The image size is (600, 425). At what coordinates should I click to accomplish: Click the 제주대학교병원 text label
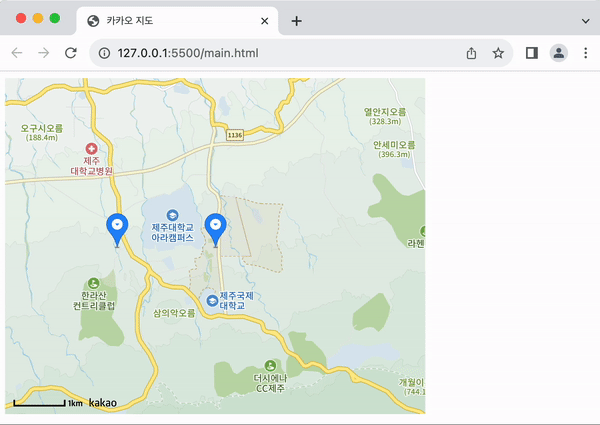coord(91,166)
